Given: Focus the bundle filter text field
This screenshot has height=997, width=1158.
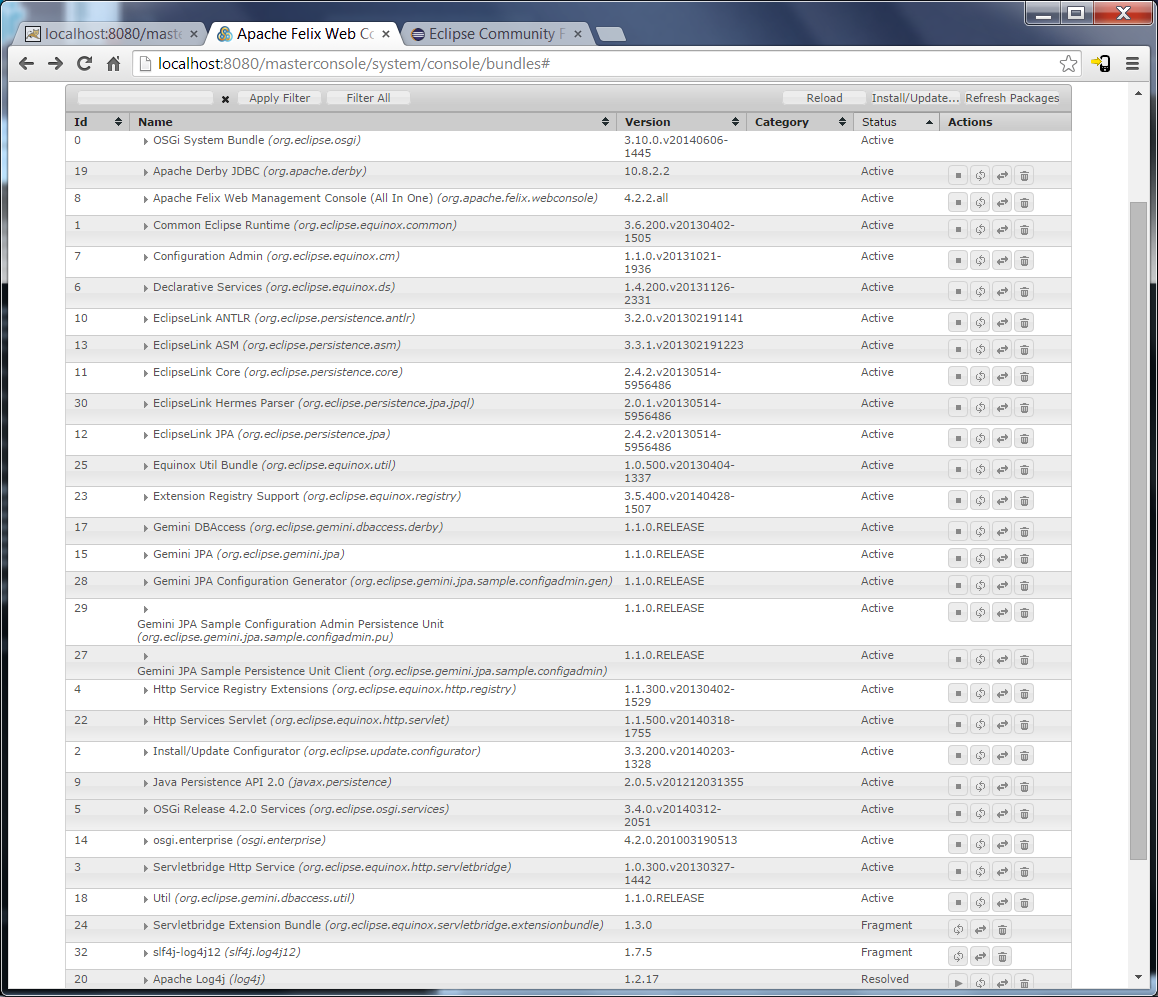Looking at the screenshot, I should click(145, 98).
